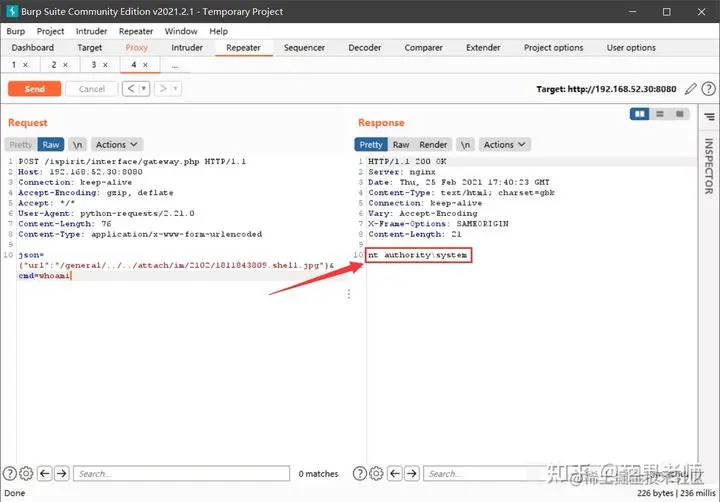The width and height of the screenshot is (720, 502).
Task: Select combined tabbed layout icon
Action: tap(680, 114)
